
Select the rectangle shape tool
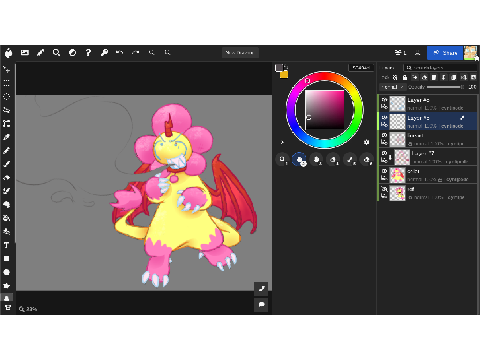7,259
